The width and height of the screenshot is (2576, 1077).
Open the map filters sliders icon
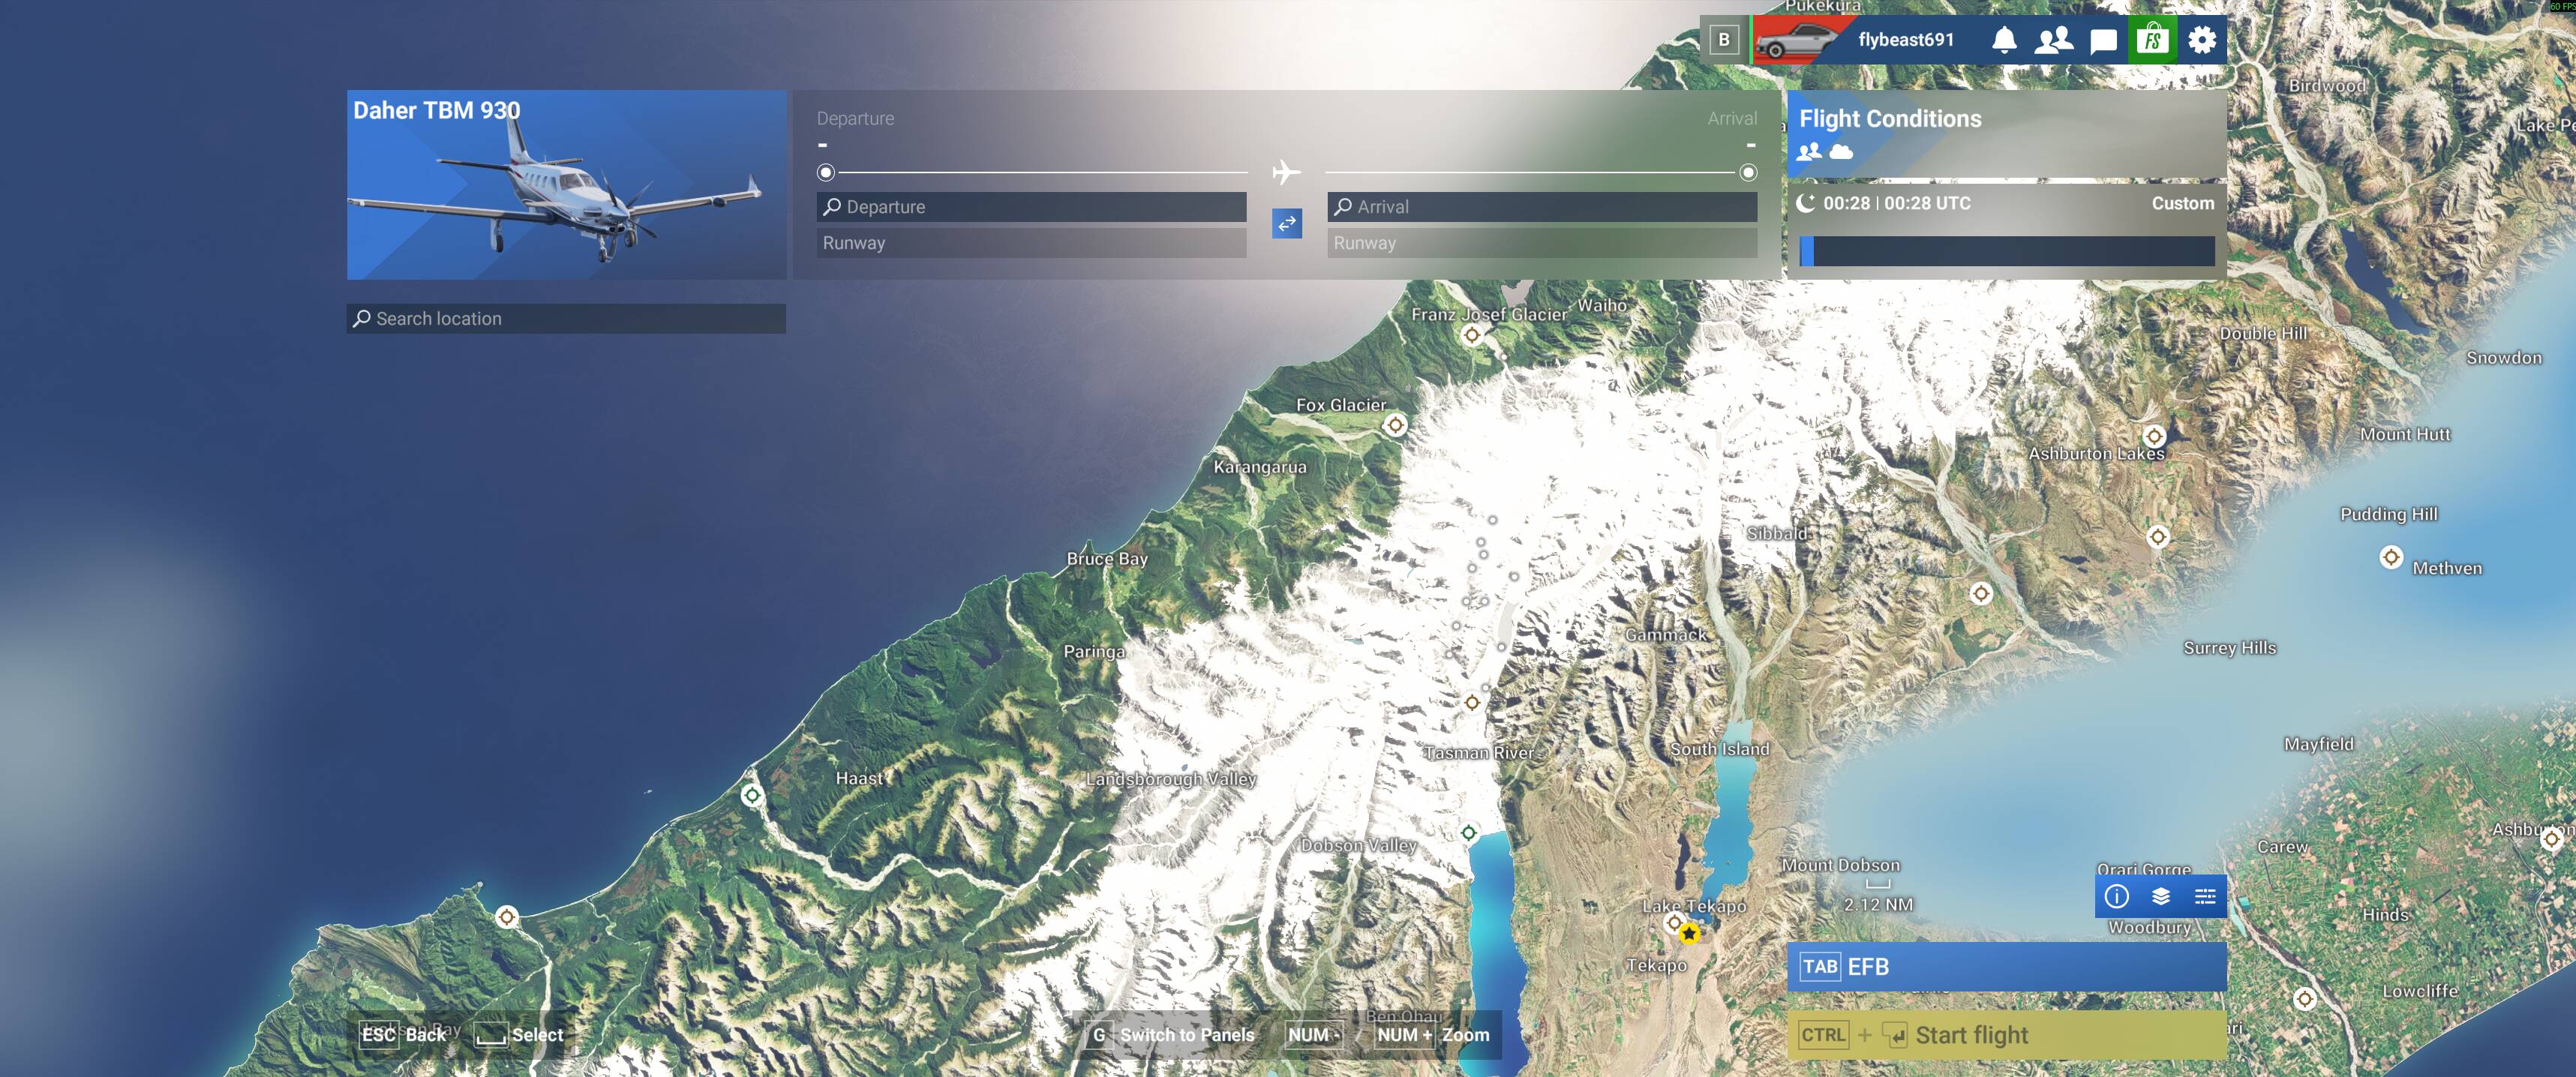[2204, 896]
